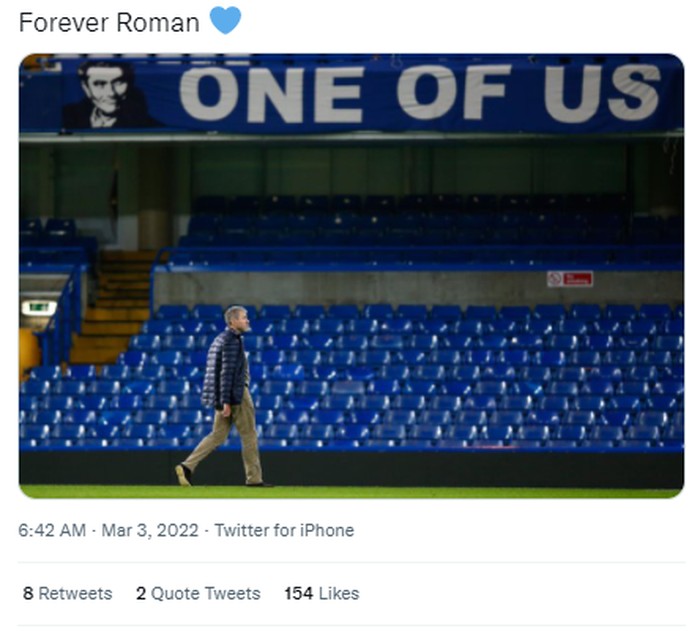
Task: Click the "Forever Roman" tweet text
Action: (x=109, y=22)
